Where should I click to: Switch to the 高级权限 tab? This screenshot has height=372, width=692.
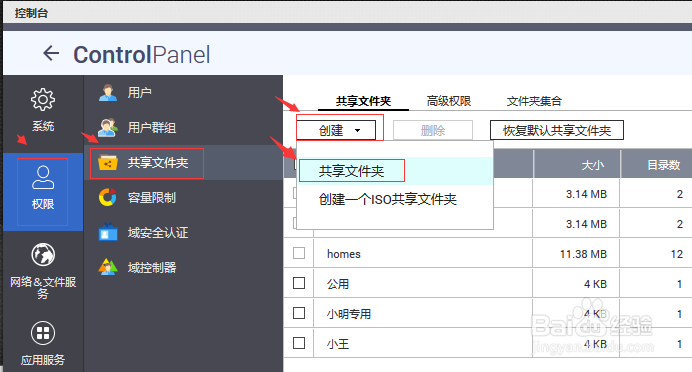tap(449, 101)
